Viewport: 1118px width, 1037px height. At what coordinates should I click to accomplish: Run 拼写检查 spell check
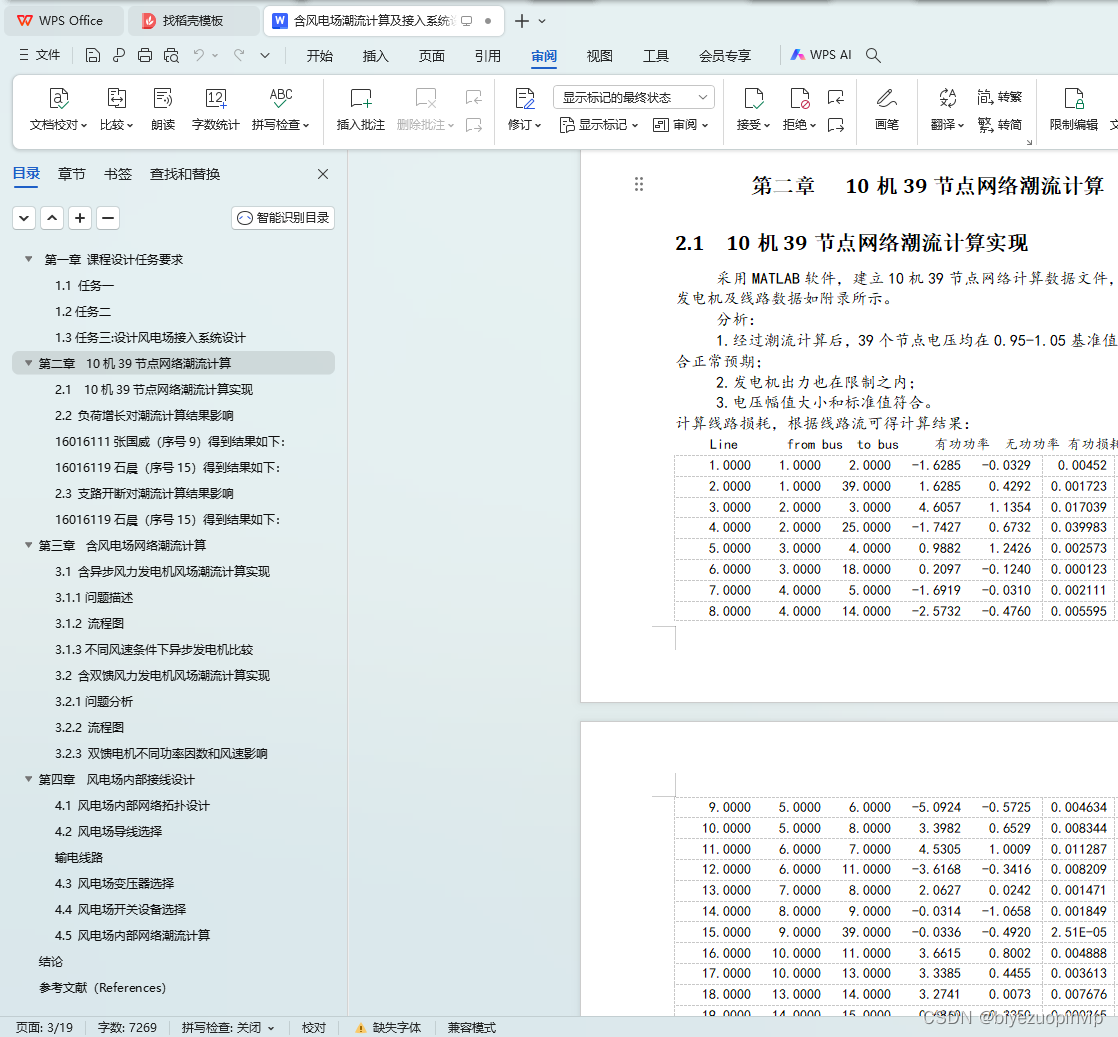point(280,109)
